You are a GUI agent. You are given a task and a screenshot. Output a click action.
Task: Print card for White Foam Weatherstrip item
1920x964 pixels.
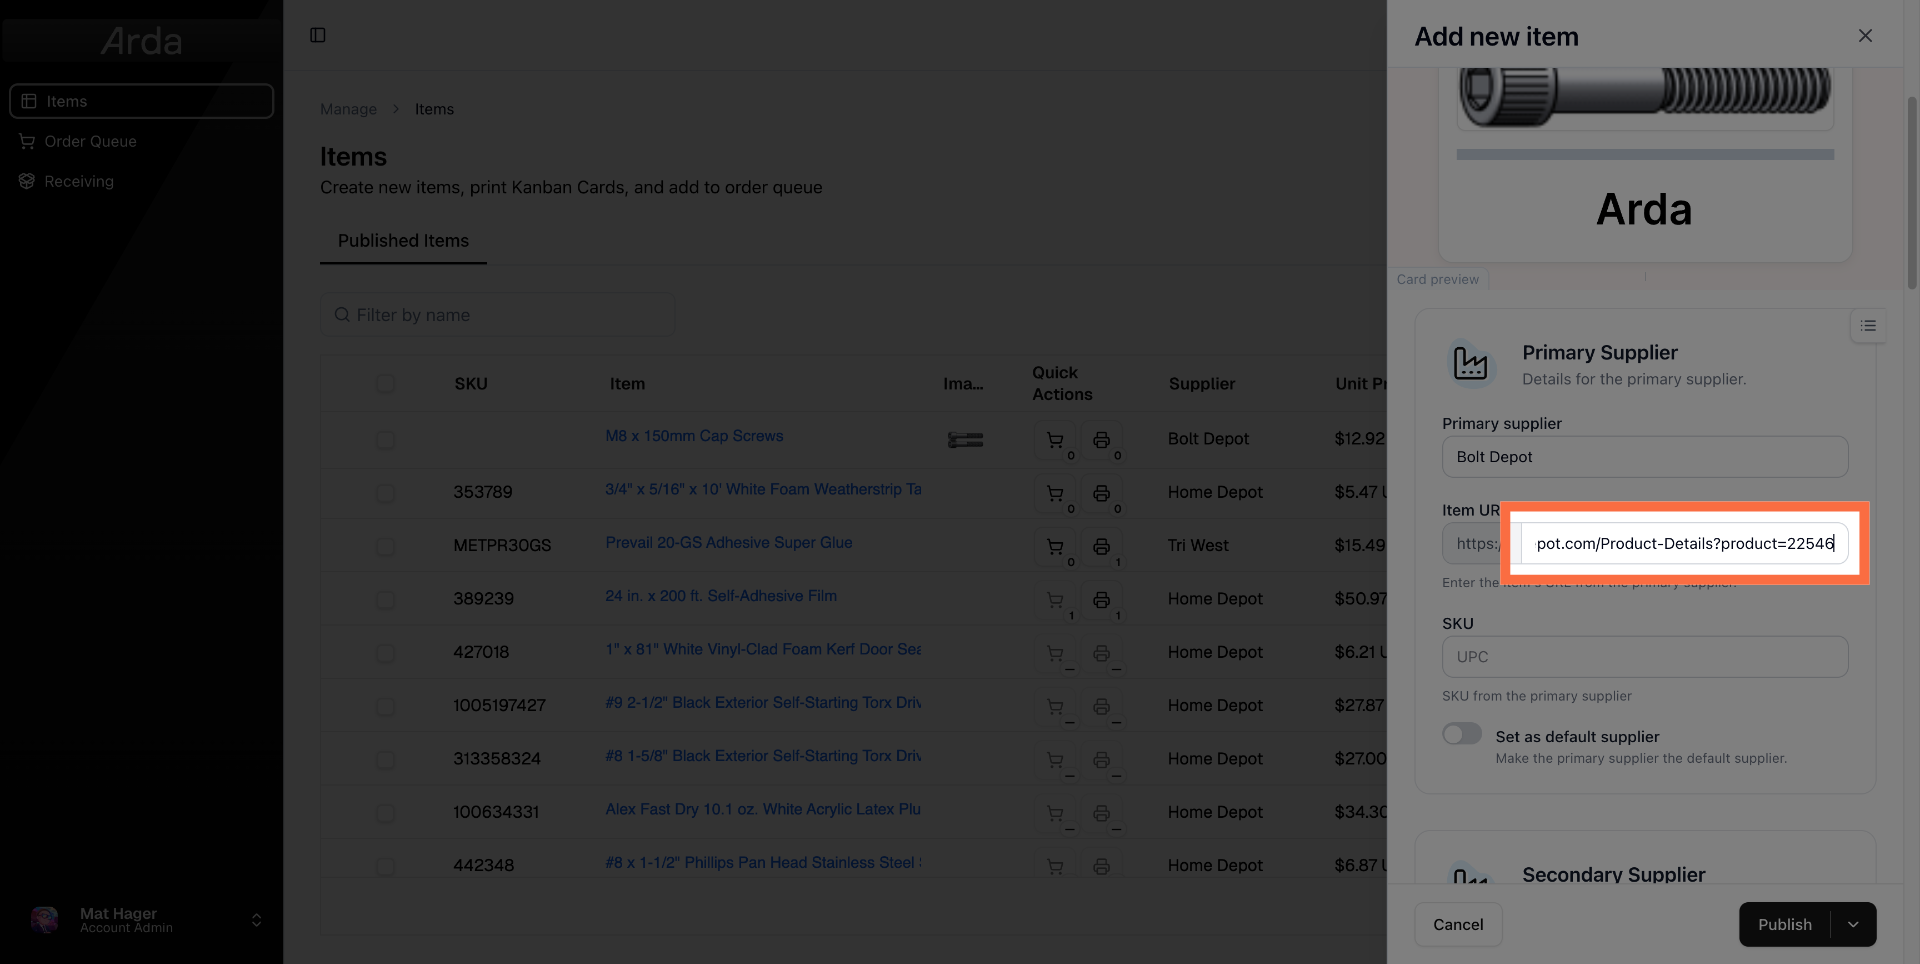click(x=1101, y=493)
